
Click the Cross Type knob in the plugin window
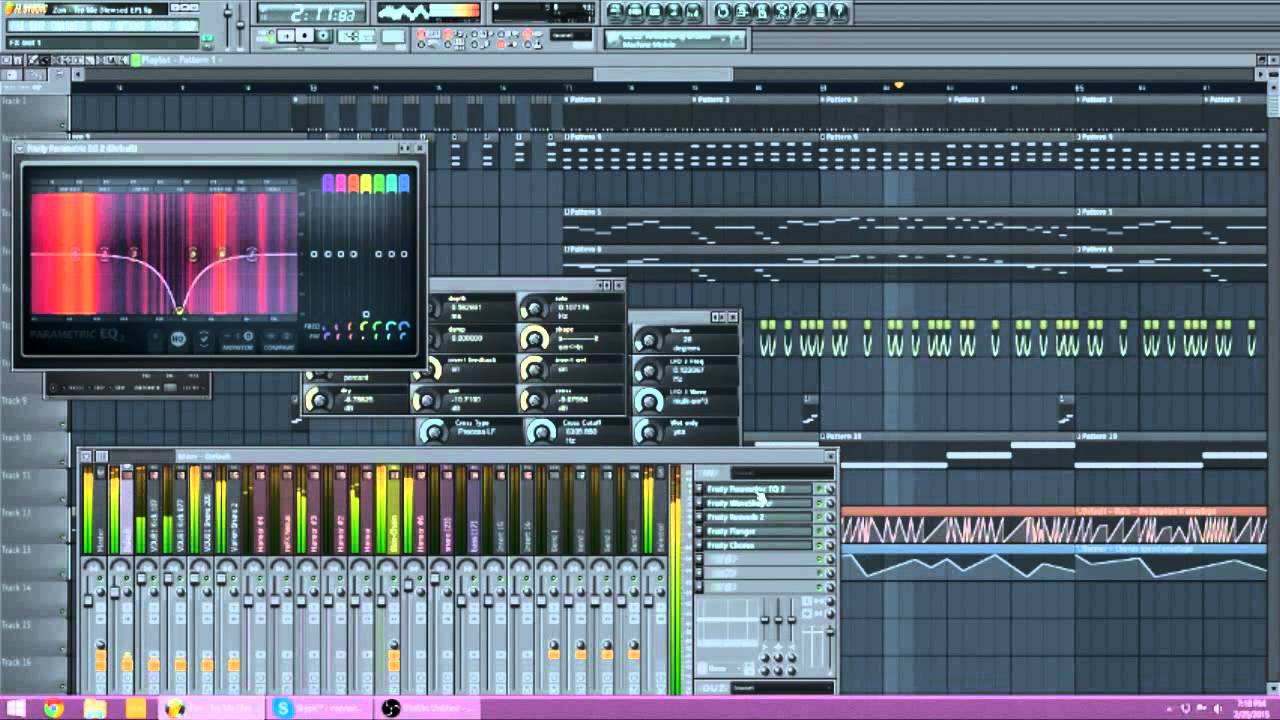pyautogui.click(x=433, y=431)
